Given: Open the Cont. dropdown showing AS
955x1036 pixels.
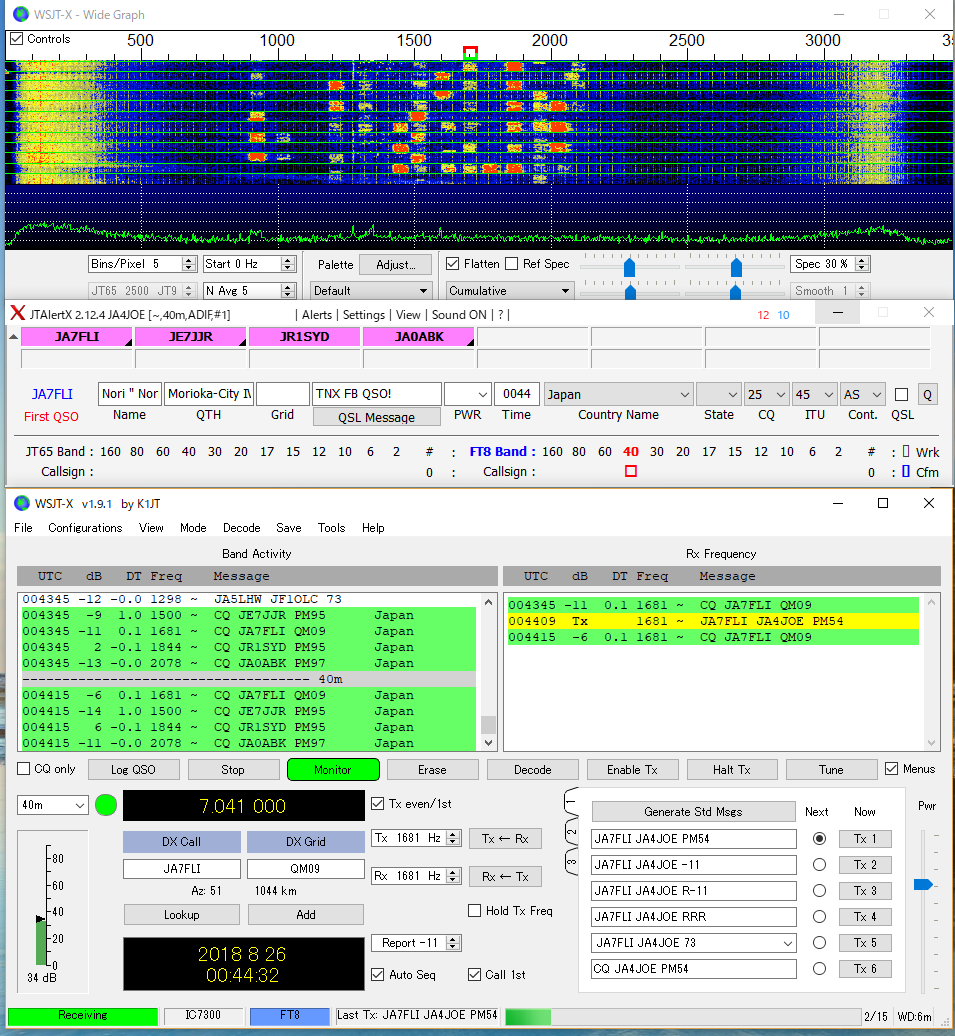Looking at the screenshot, I should click(863, 394).
